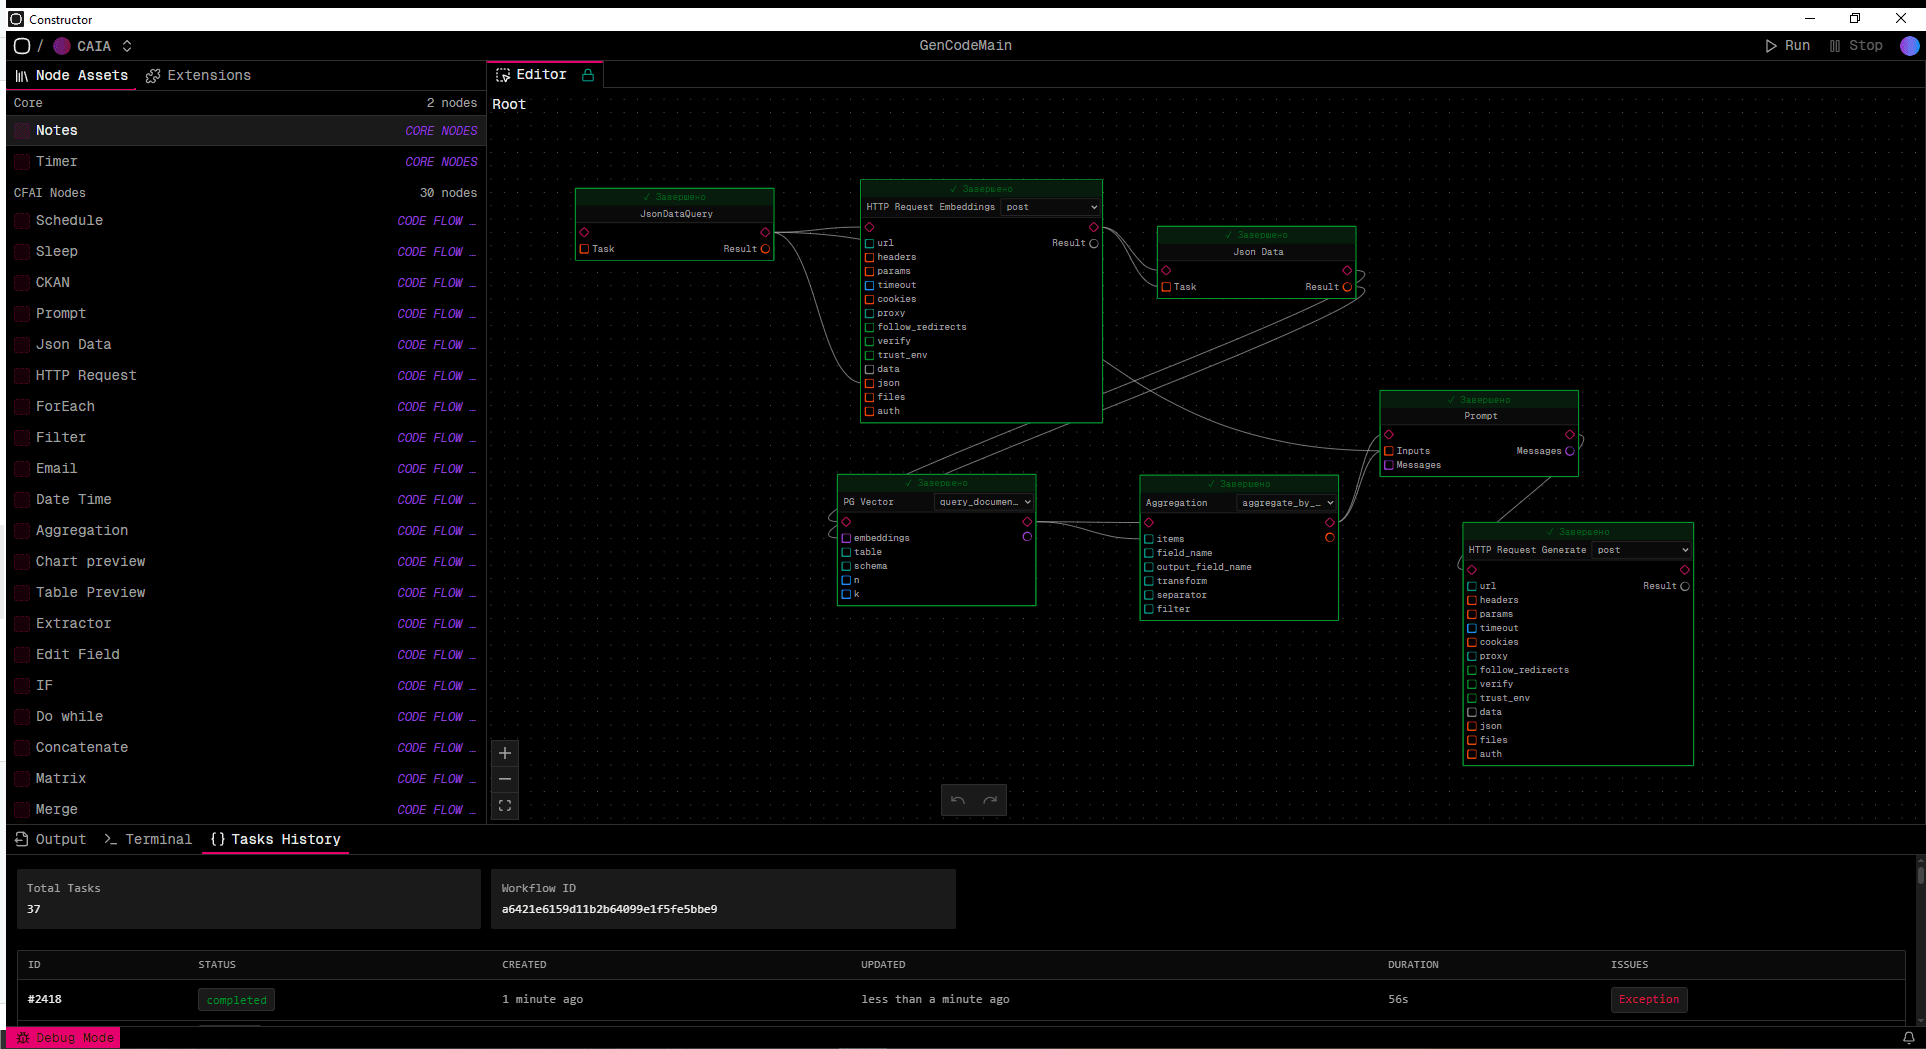Click the notification bell in the status bar
Viewport: 1926px width, 1049px height.
point(1908,1038)
